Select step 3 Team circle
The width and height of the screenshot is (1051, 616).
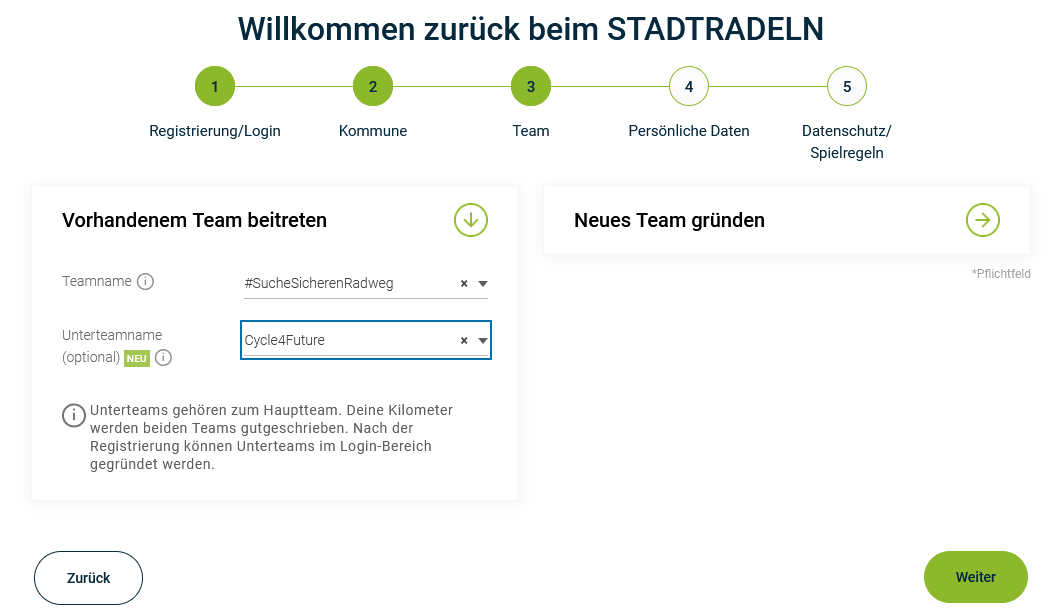point(531,87)
